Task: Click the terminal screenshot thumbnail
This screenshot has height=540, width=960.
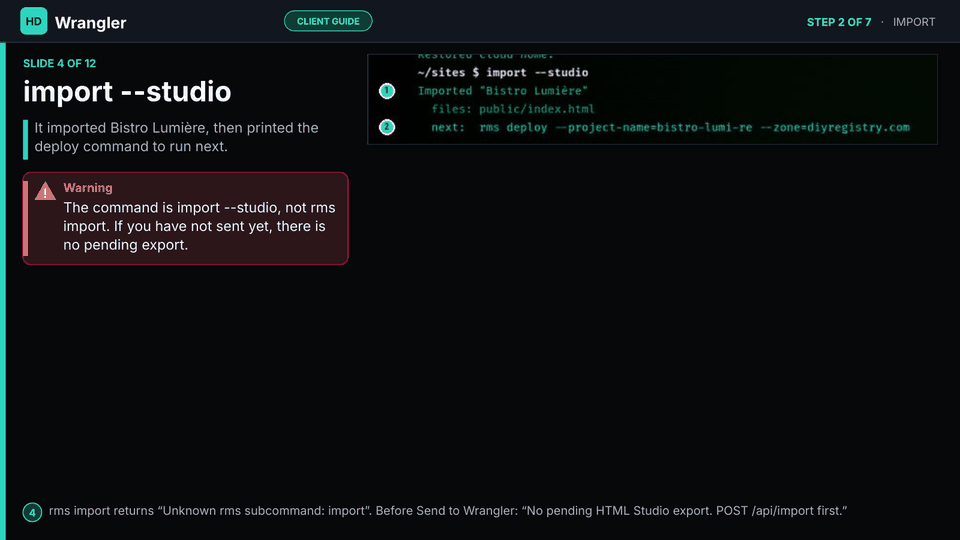Action: coord(652,99)
